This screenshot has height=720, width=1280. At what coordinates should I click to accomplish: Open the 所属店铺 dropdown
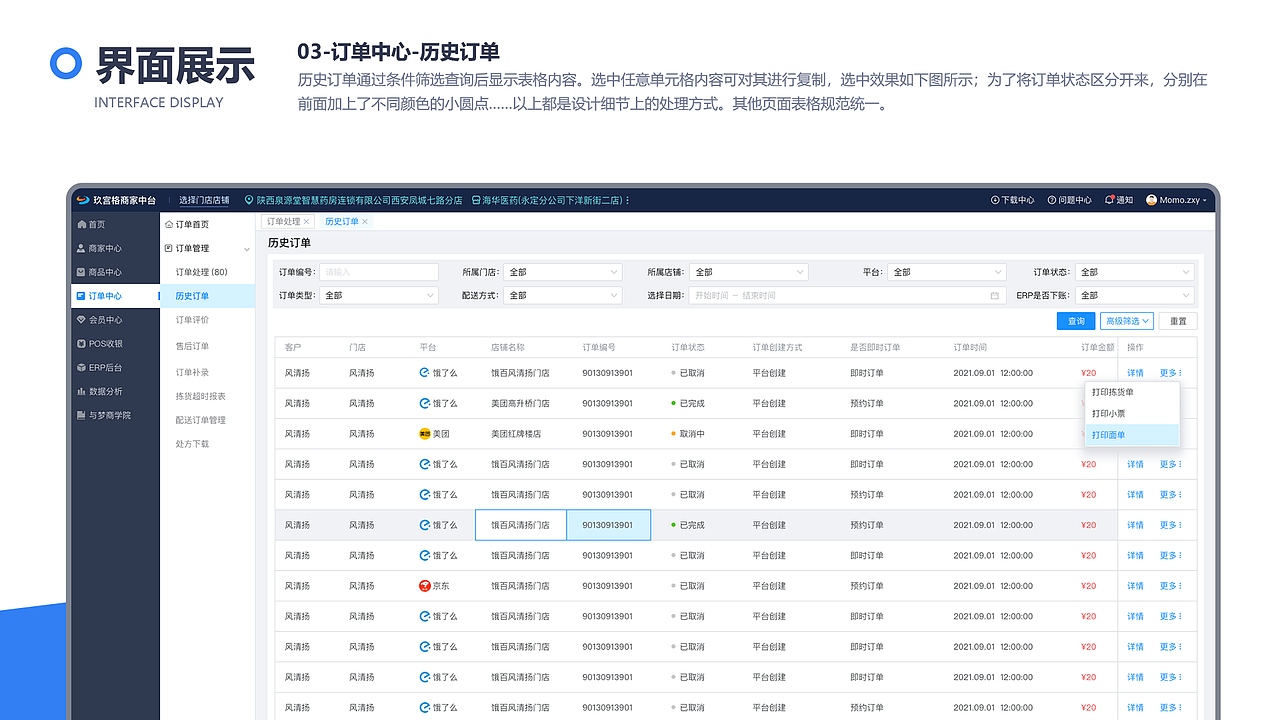click(748, 272)
